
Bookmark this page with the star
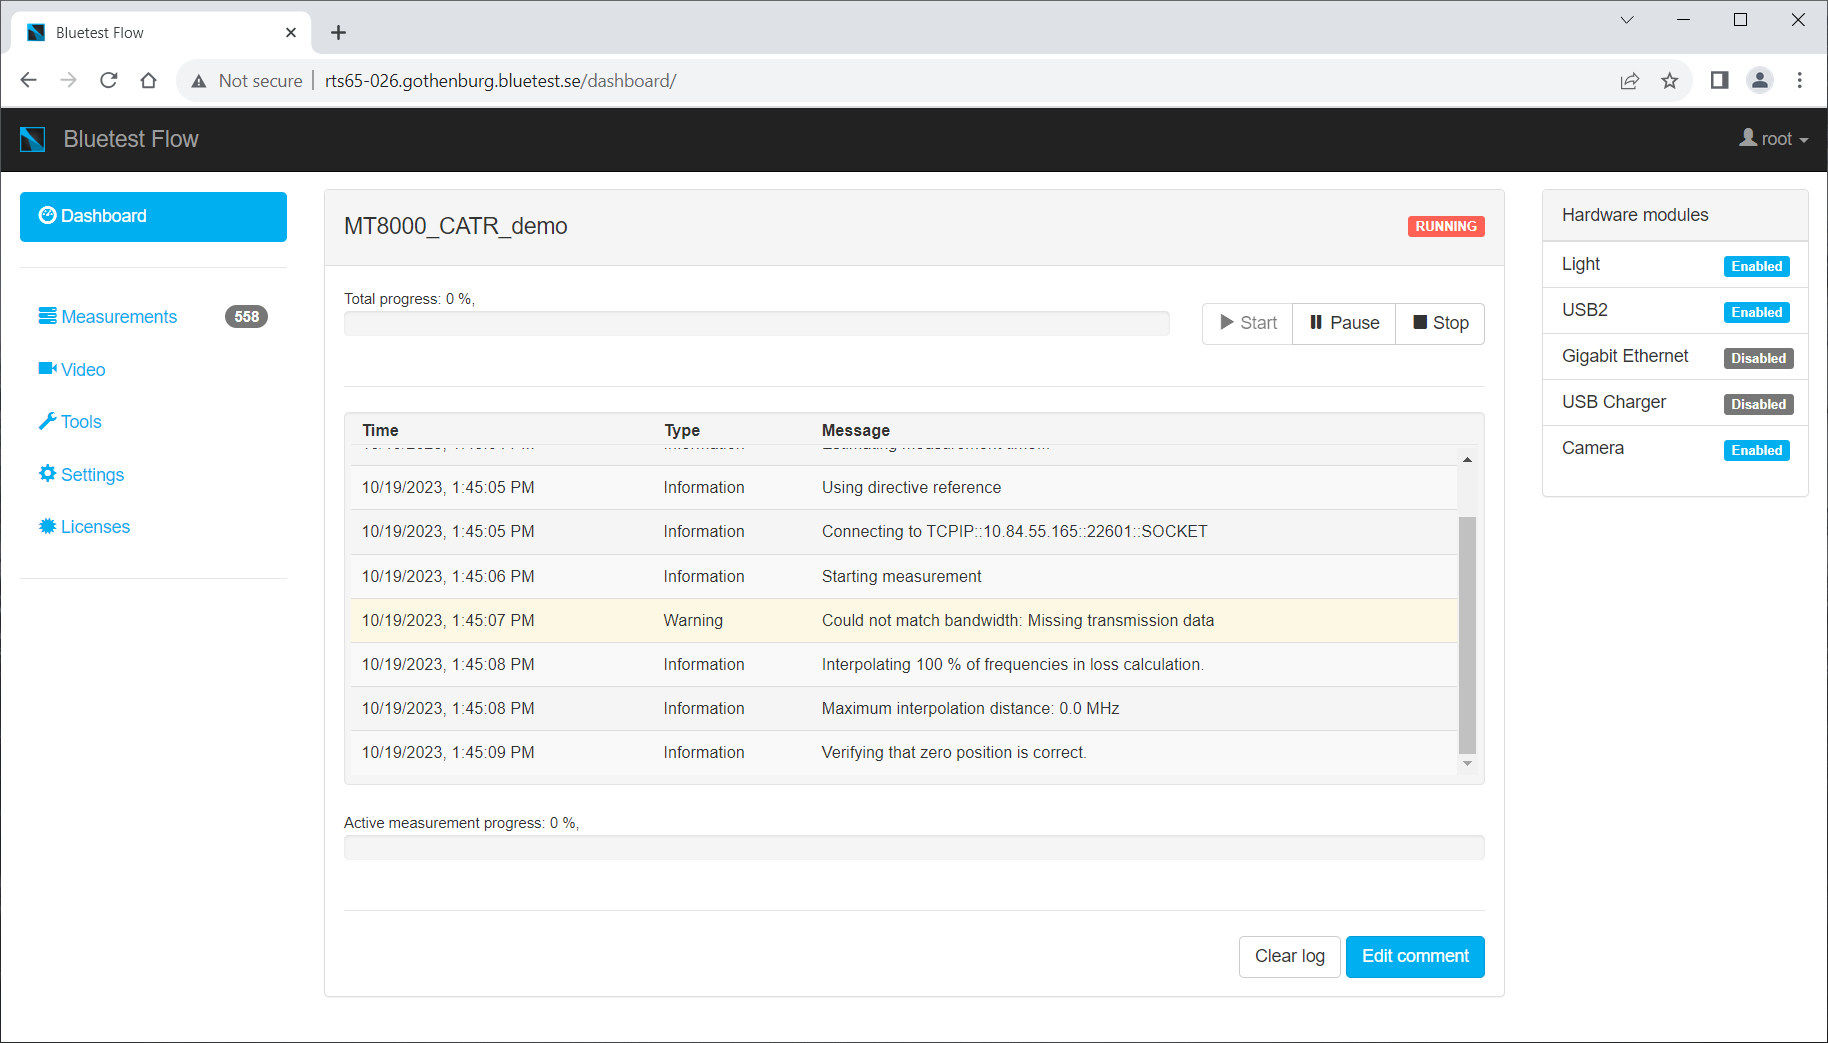point(1669,81)
